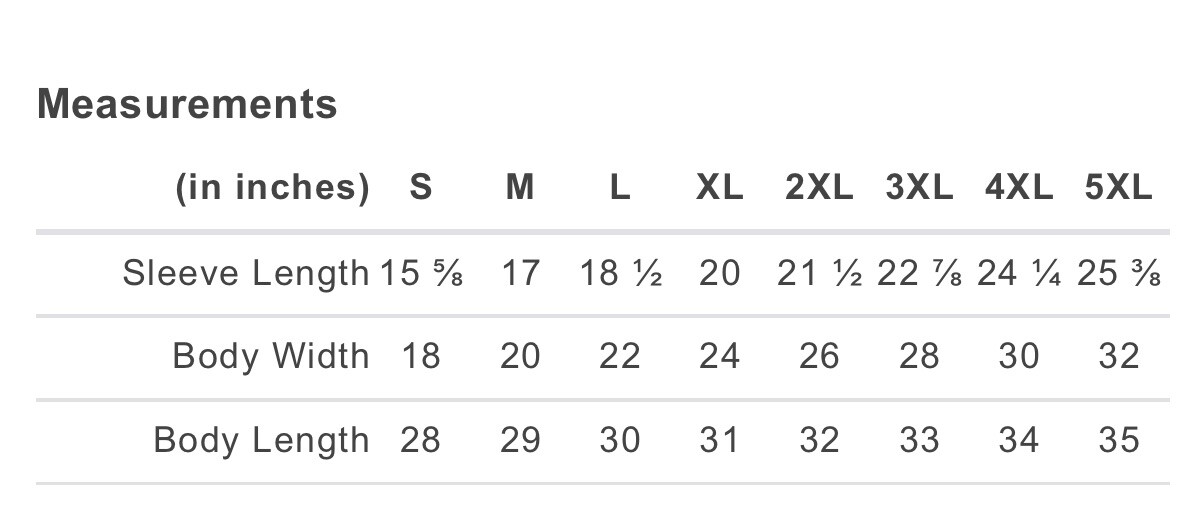This screenshot has width=1191, height=528.
Task: Click the L size column header
Action: click(620, 187)
